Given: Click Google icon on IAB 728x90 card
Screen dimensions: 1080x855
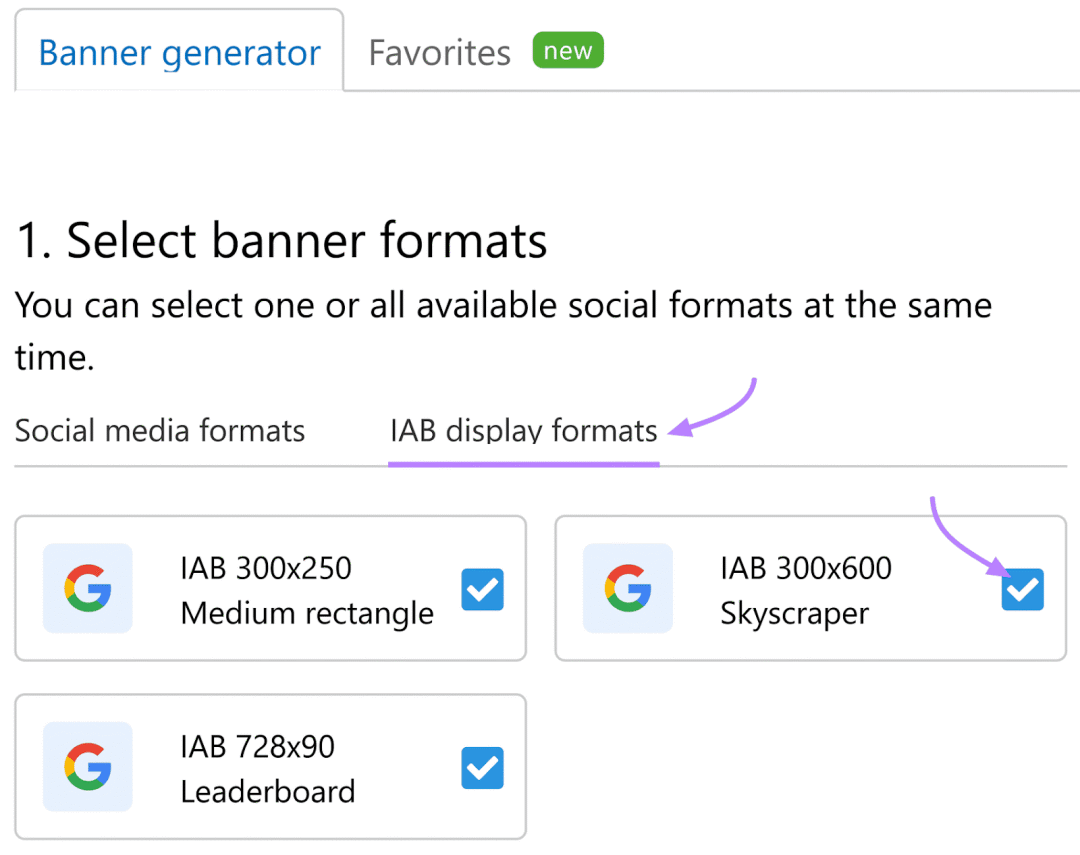Looking at the screenshot, I should [x=87, y=766].
